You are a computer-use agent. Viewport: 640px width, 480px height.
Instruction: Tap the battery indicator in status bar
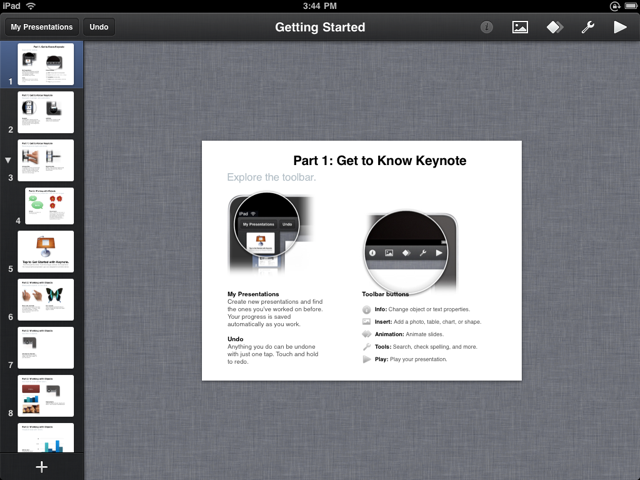coord(626,6)
